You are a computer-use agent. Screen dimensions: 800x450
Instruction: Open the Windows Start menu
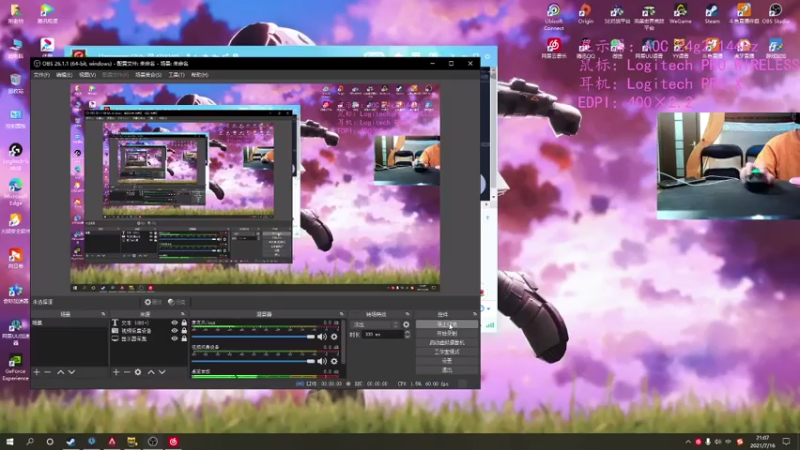(10, 442)
